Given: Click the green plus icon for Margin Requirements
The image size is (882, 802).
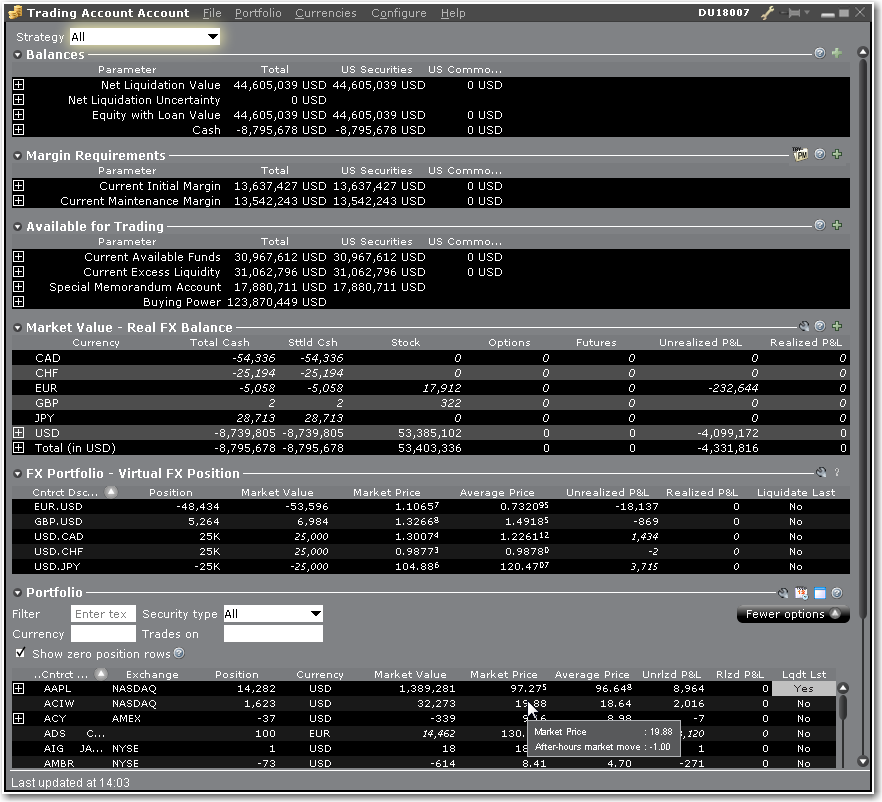Looking at the screenshot, I should pos(837,154).
